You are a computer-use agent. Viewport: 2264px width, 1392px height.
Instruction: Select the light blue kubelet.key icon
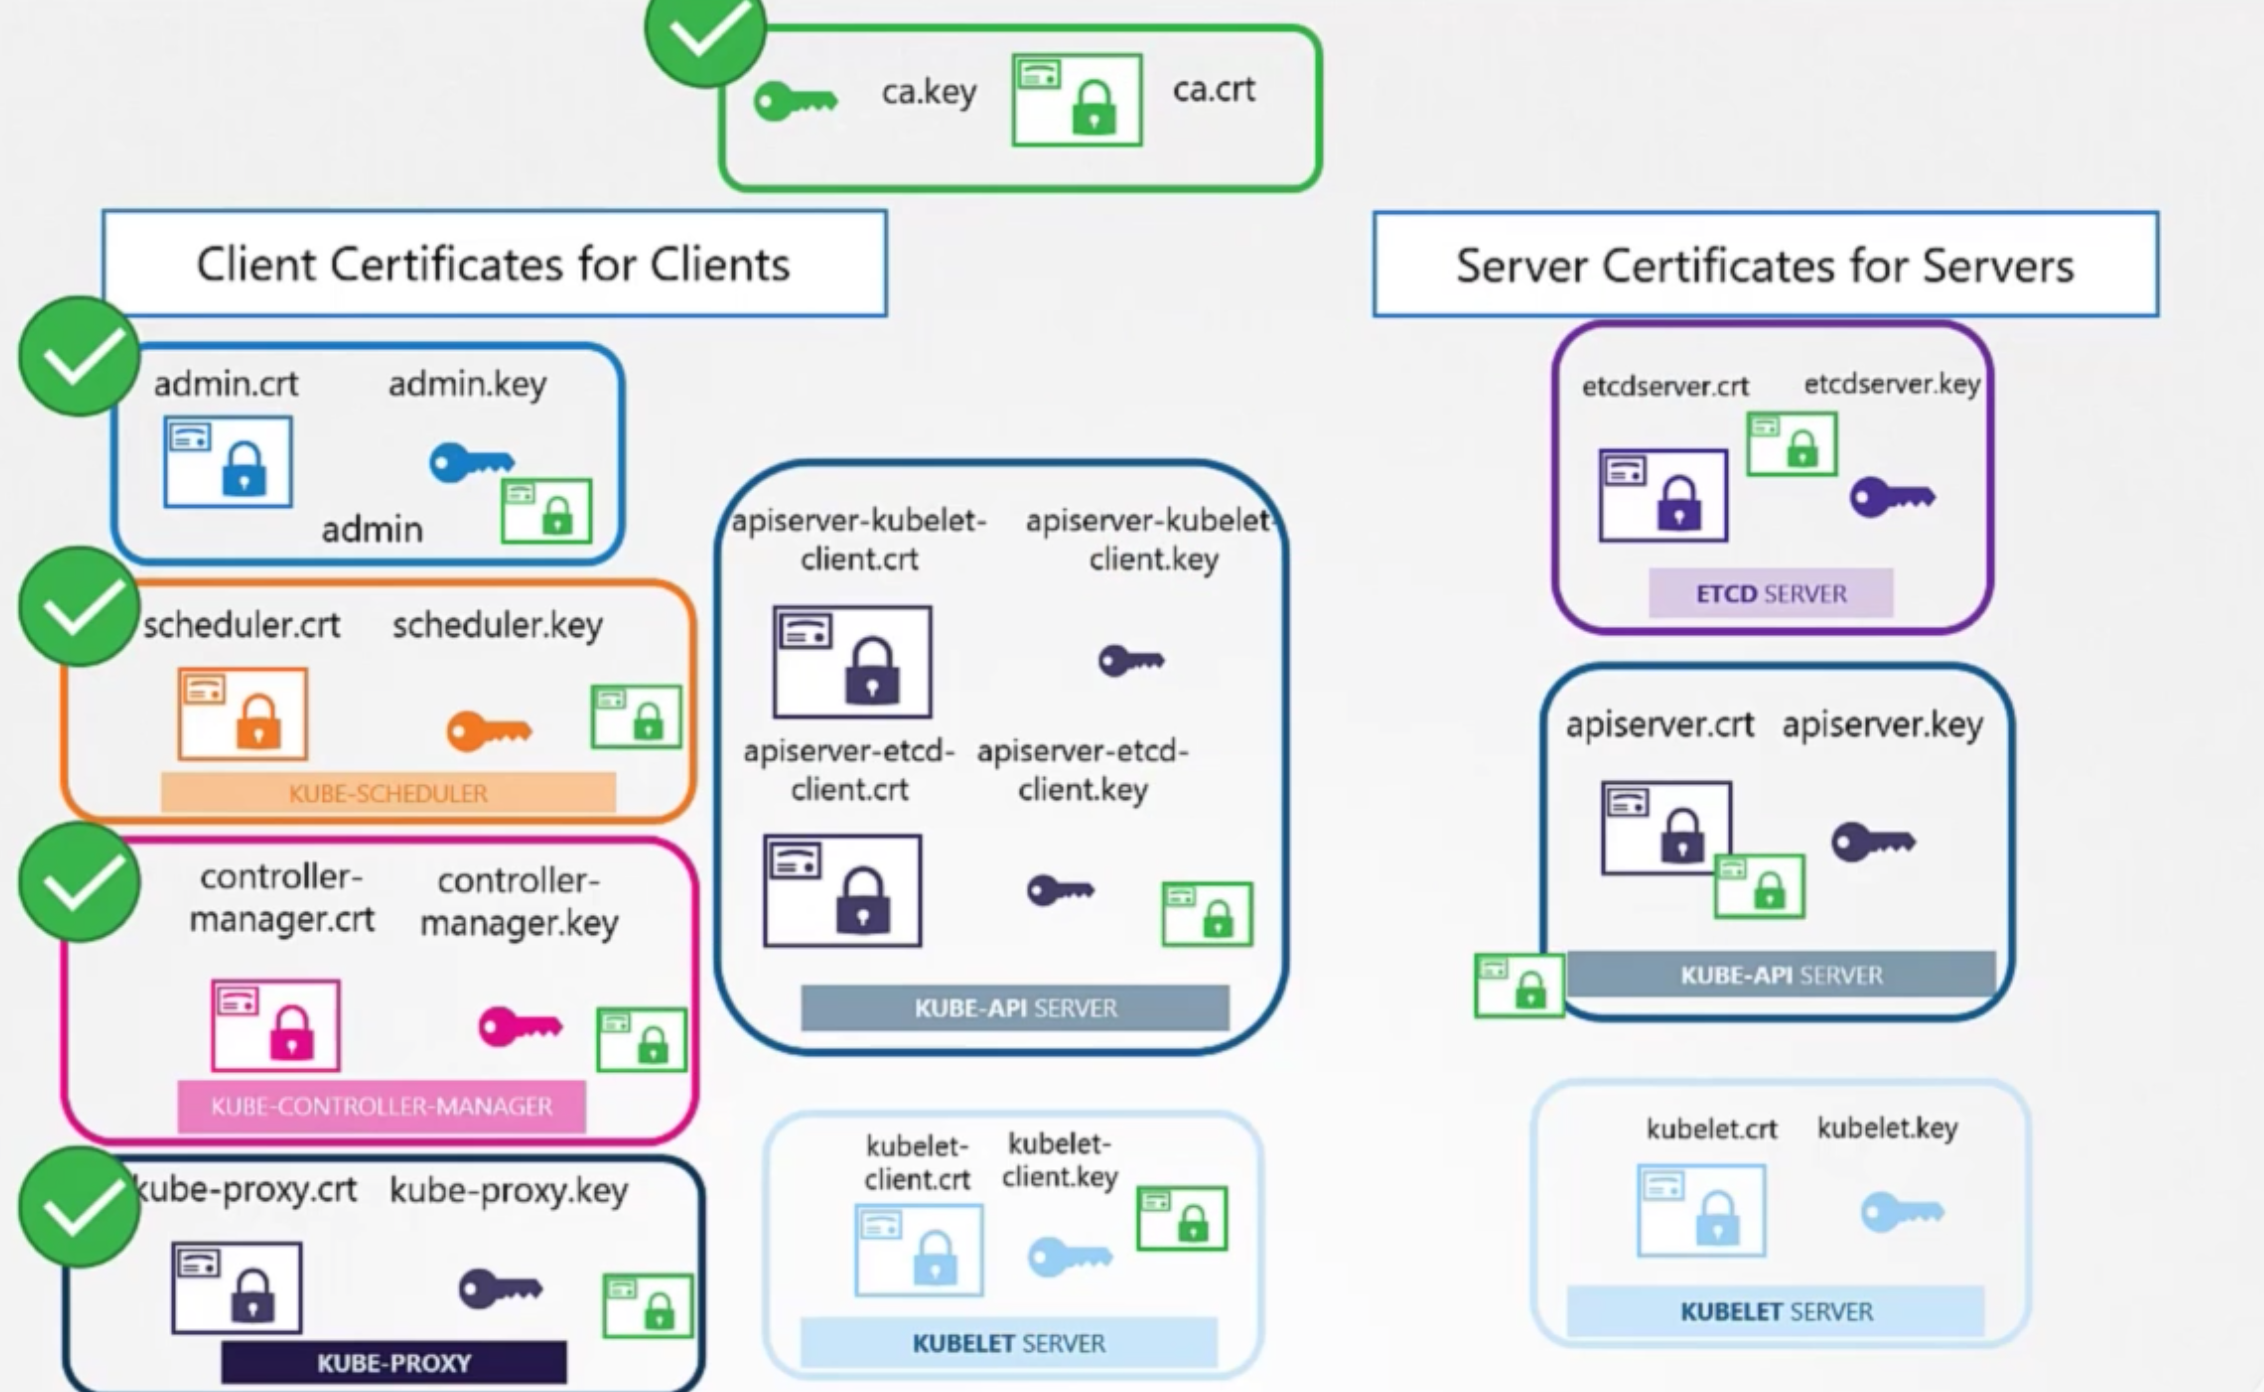(x=1901, y=1212)
